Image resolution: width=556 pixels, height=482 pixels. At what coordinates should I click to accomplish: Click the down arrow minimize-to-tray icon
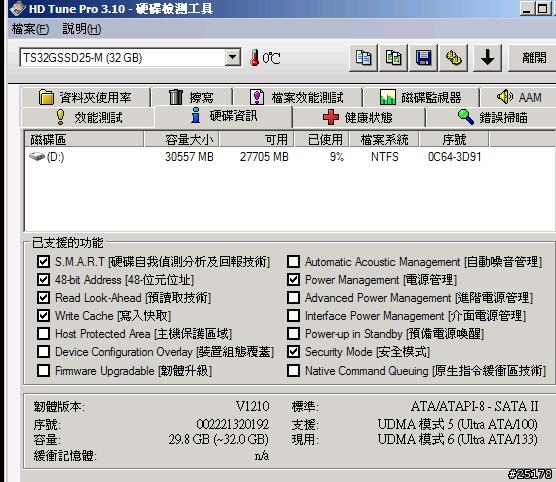click(x=487, y=58)
